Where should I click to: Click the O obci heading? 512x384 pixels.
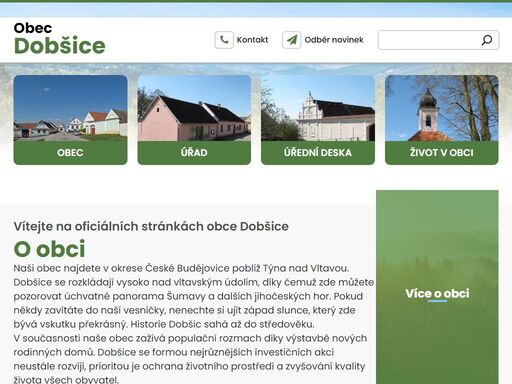click(x=50, y=249)
